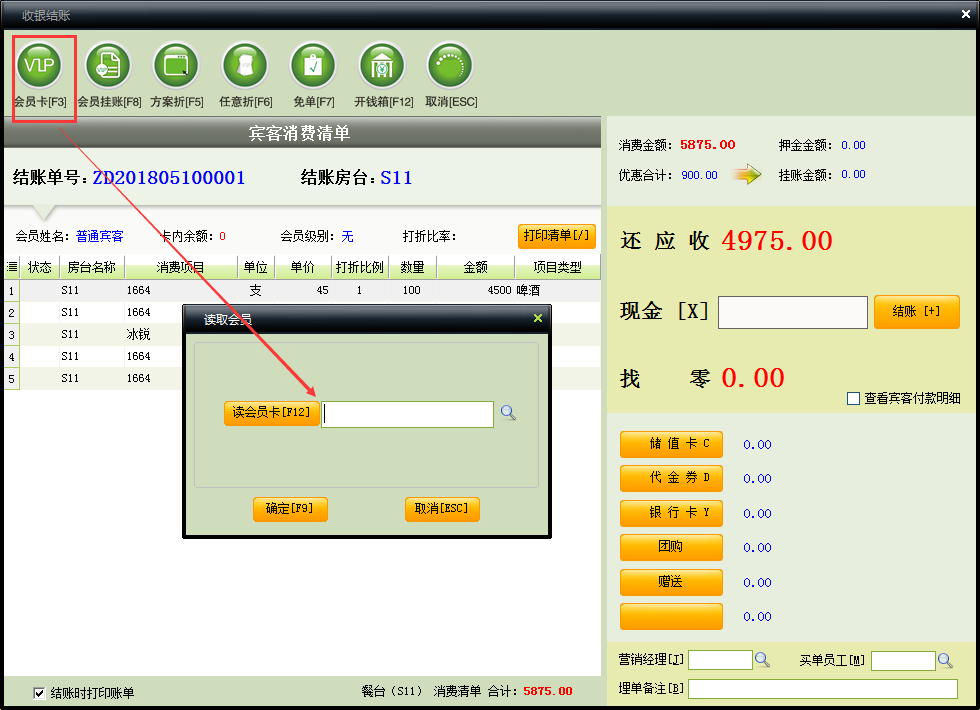Click the 结账 [+] button
The width and height of the screenshot is (980, 710).
[916, 312]
